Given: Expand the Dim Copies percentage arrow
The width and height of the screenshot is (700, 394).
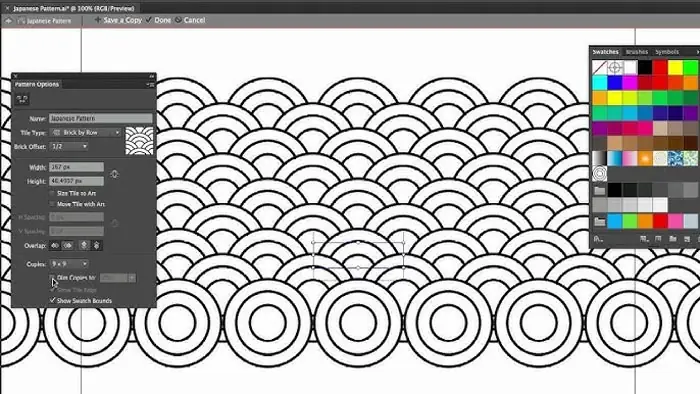Looking at the screenshot, I should [132, 278].
